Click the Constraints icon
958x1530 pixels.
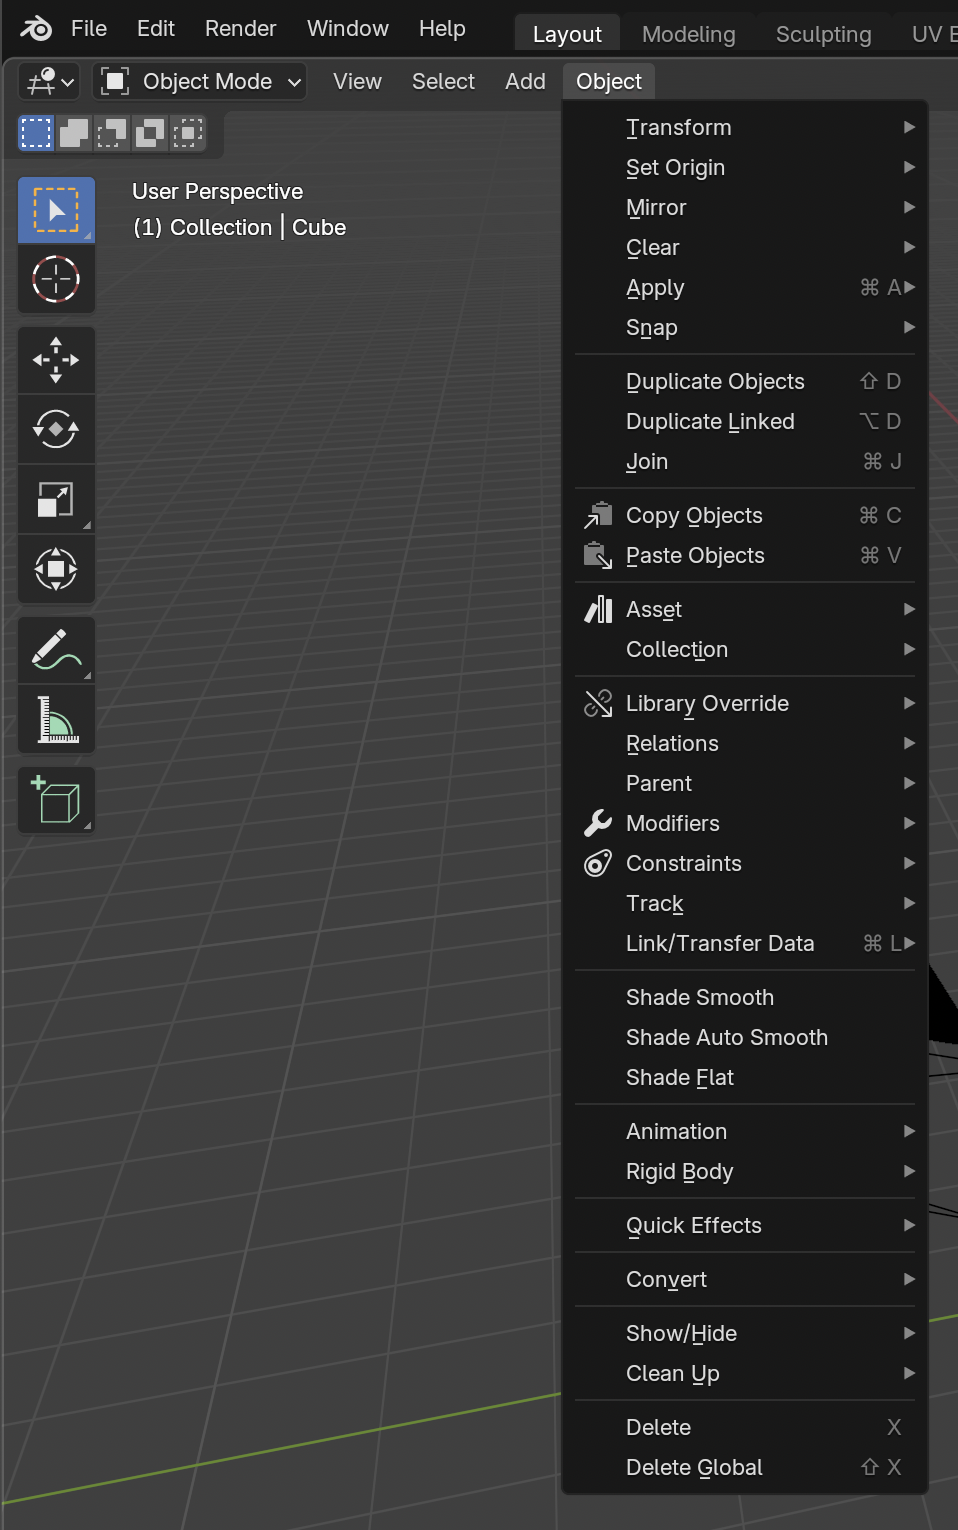(x=598, y=863)
